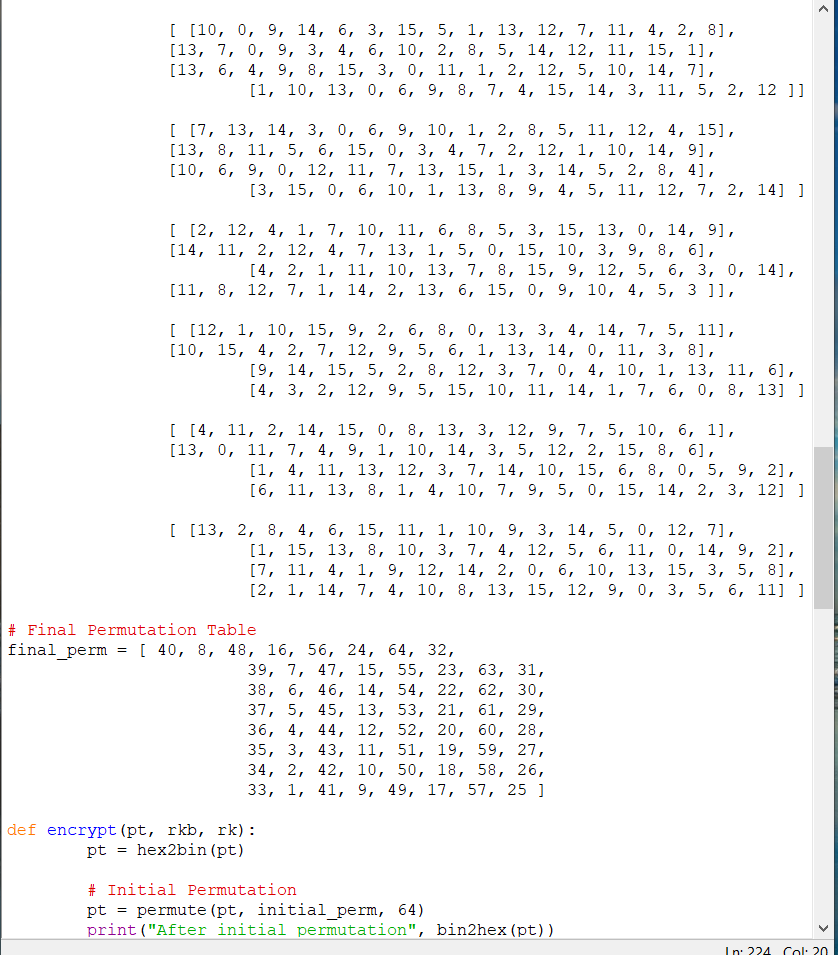Click the 'final_perm' variable name
The height and width of the screenshot is (955, 838).
57,650
